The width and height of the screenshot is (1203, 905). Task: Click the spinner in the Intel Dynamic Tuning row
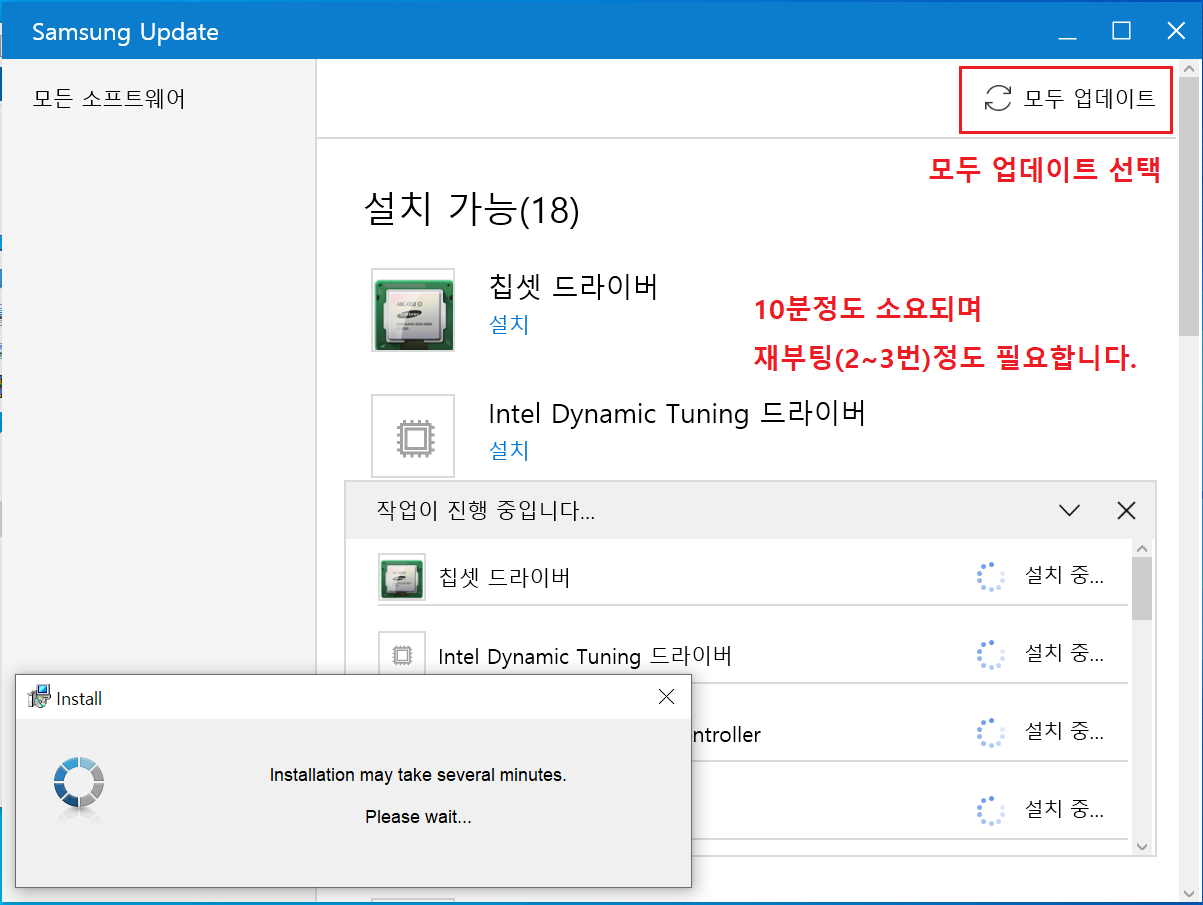pyautogui.click(x=990, y=656)
